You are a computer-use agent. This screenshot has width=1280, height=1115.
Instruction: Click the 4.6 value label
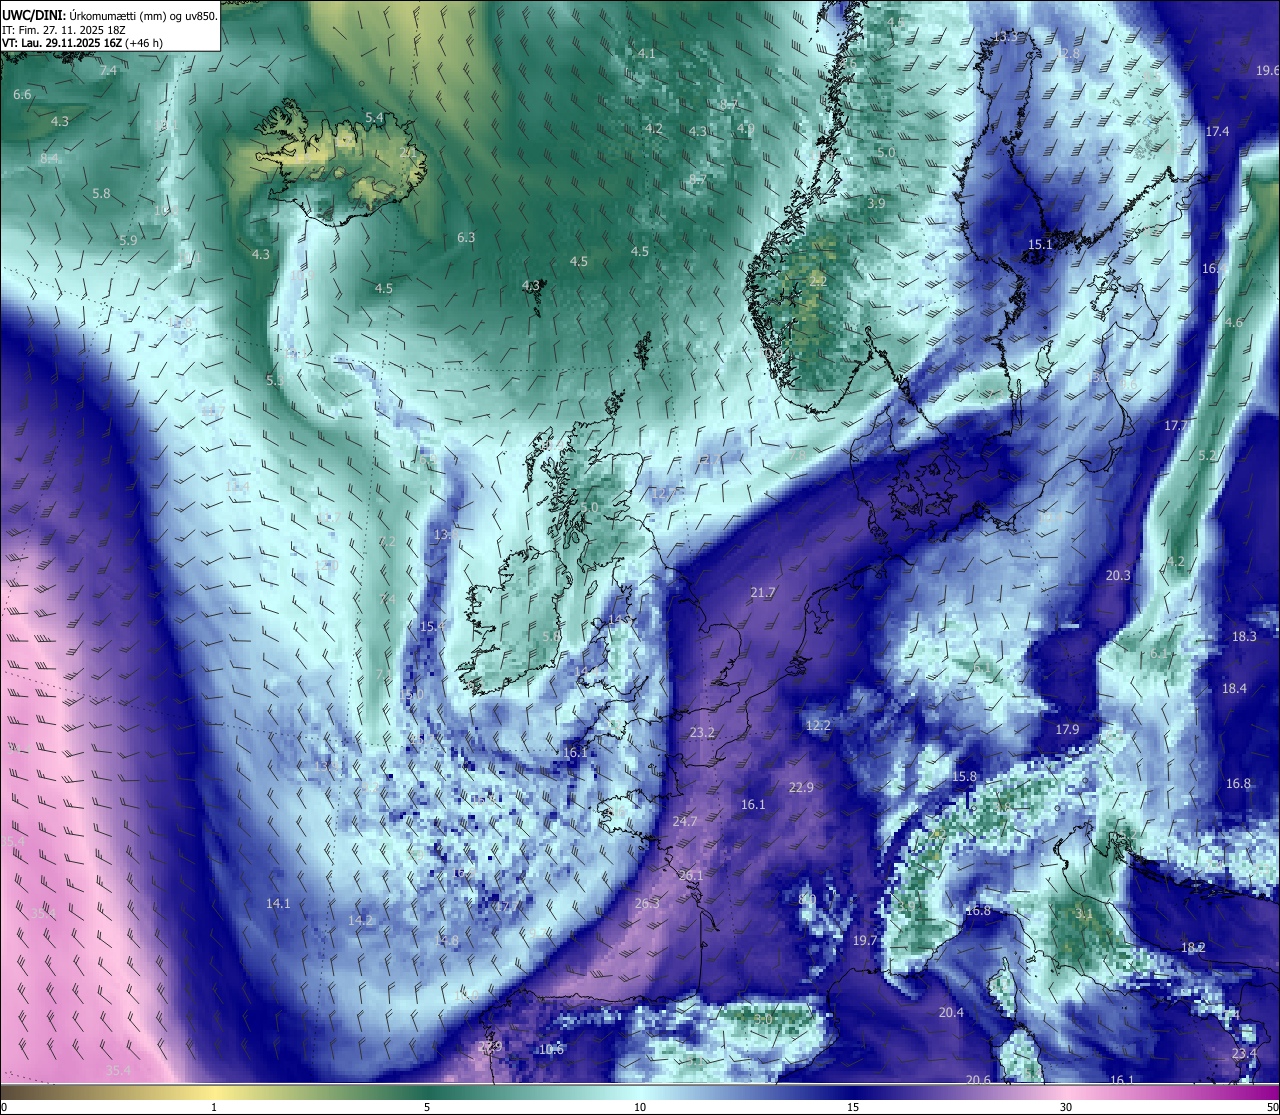[1234, 323]
